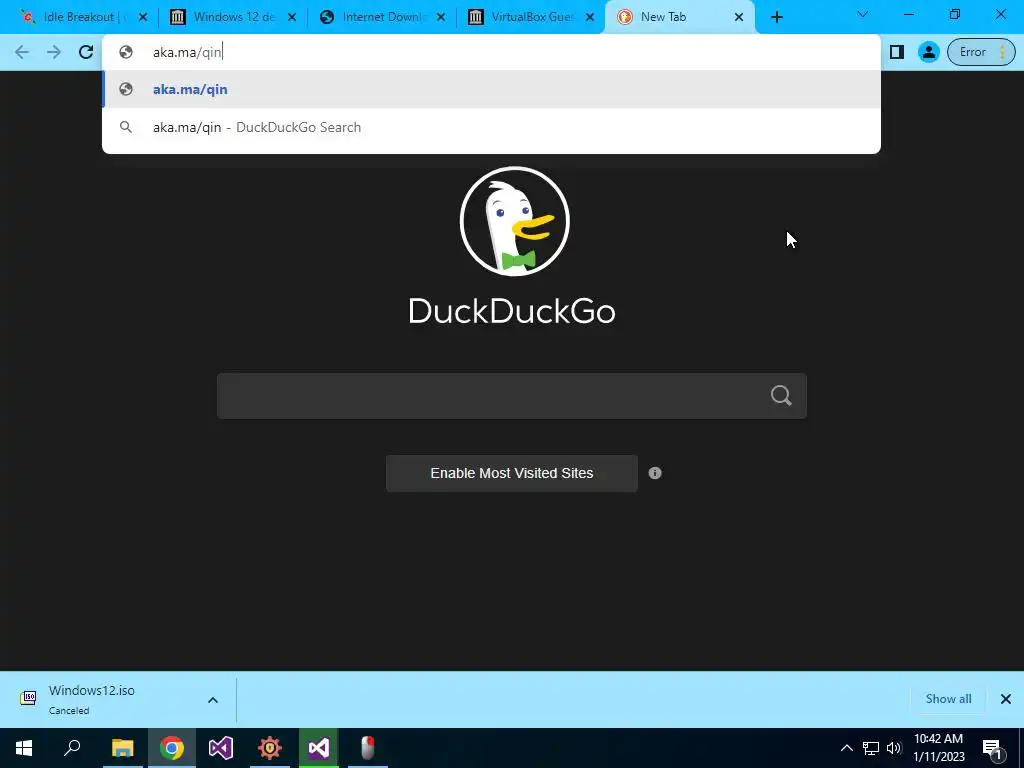Open the mouse app taskbar icon
Viewport: 1024px width, 768px height.
pyautogui.click(x=368, y=748)
